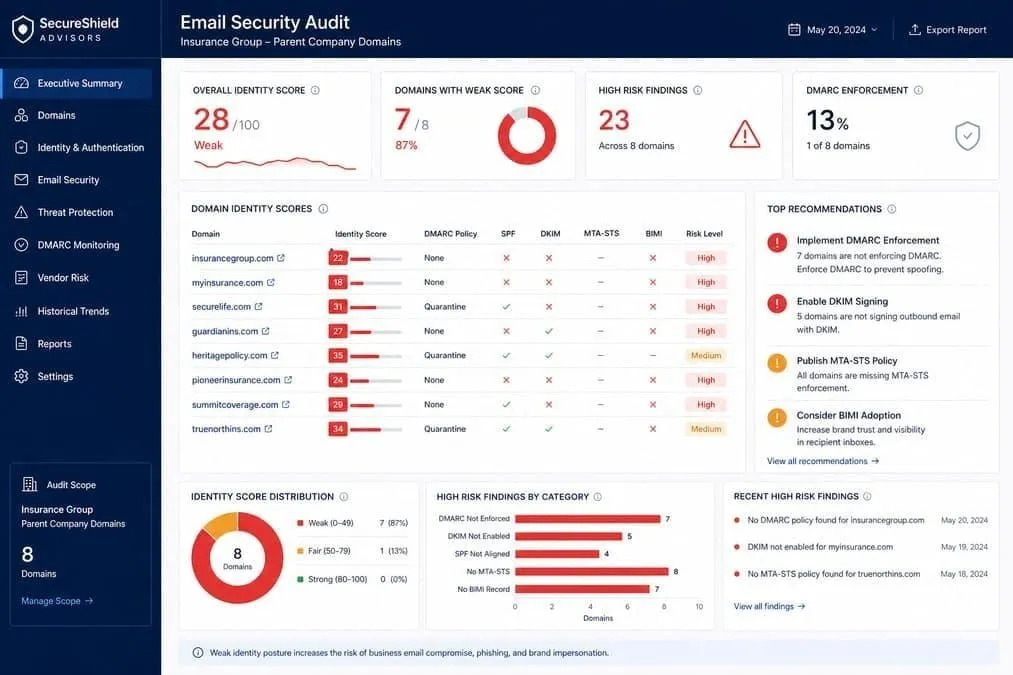Open external link icon for summitcoverage.com
This screenshot has width=1013, height=675.
[x=286, y=404]
